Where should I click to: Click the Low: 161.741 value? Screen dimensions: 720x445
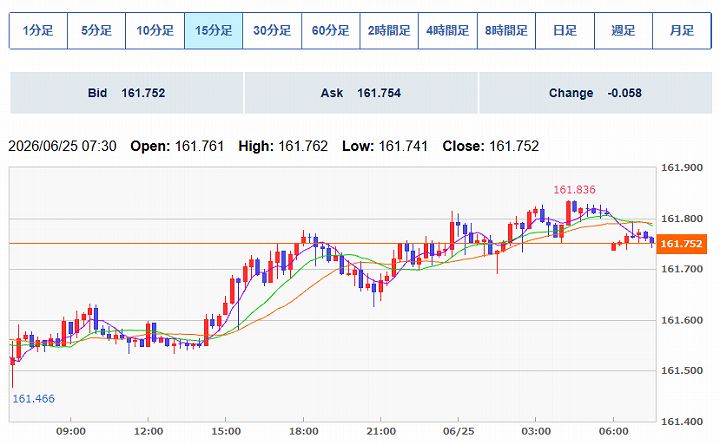[385, 146]
